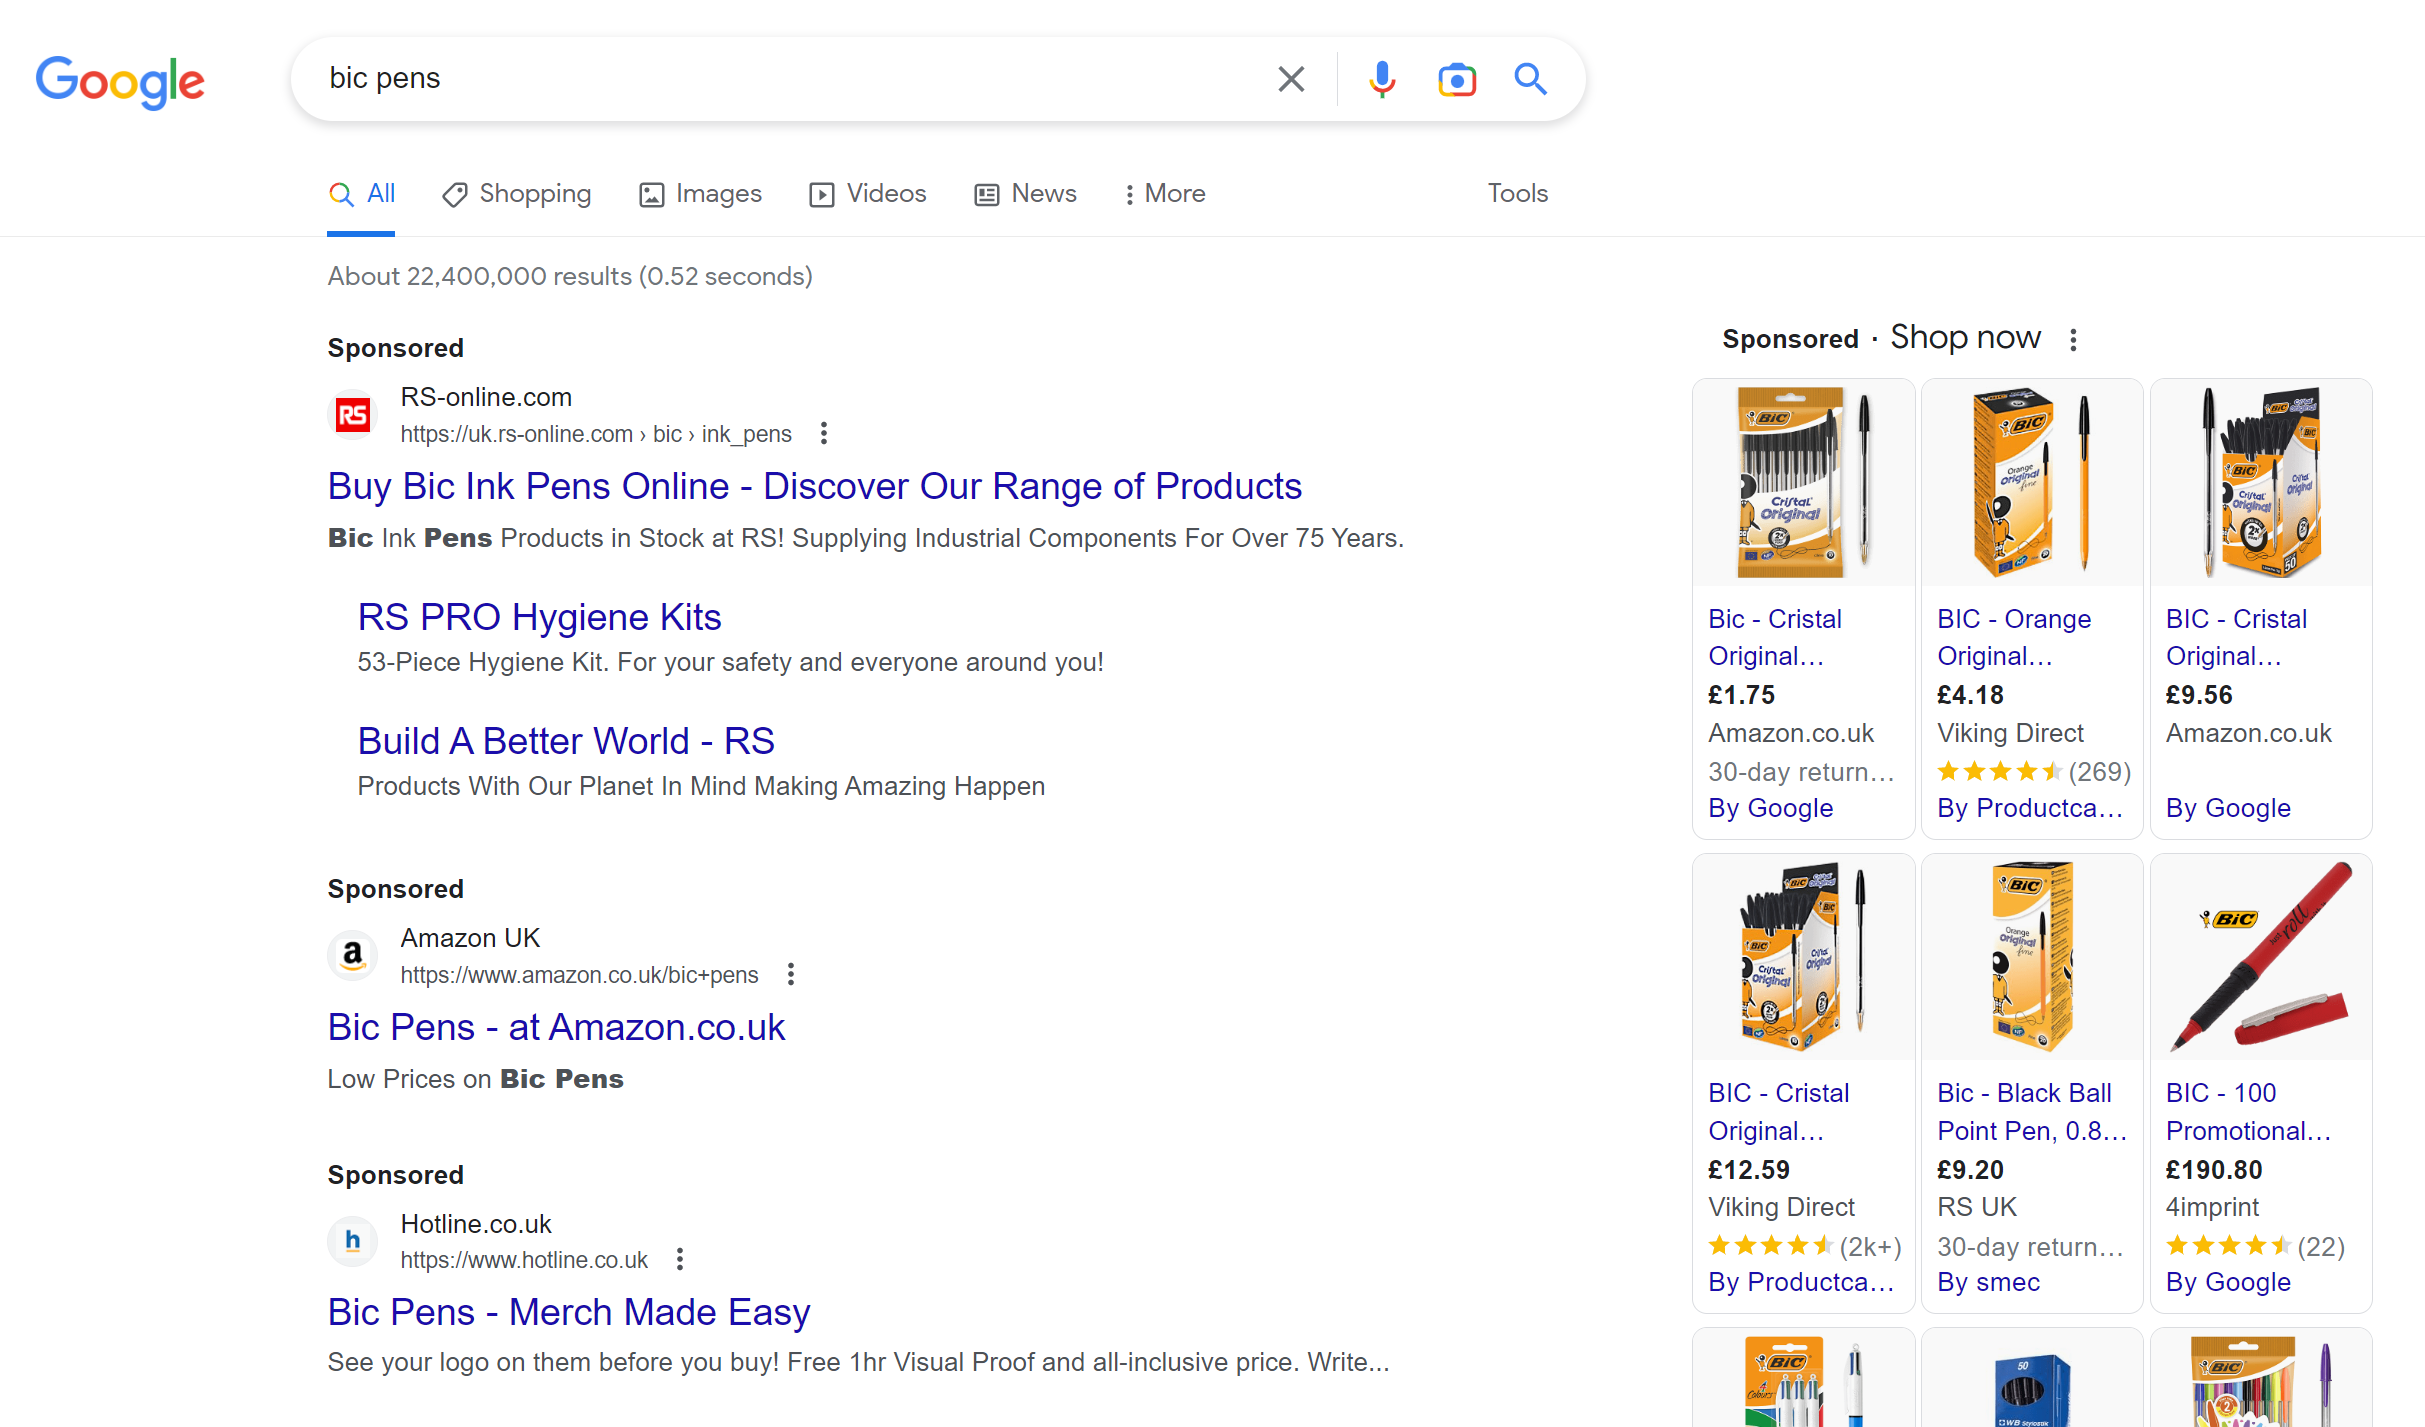Open 'Build A Better World - RS' sitelink
This screenshot has width=2425, height=1427.
coord(566,742)
